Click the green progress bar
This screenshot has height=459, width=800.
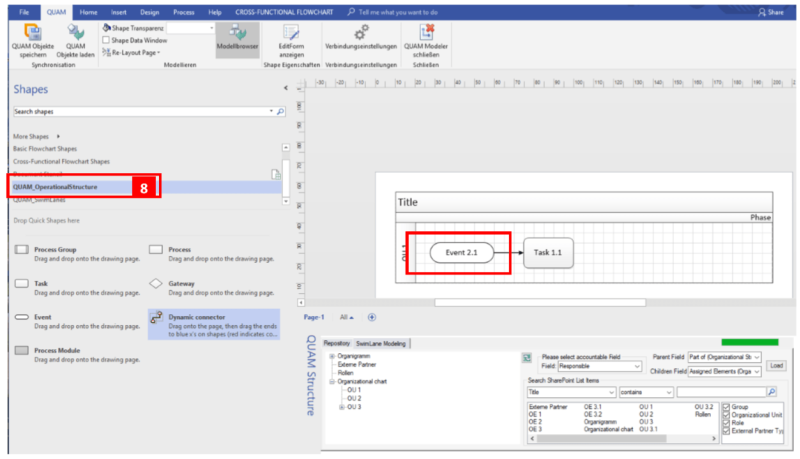750,342
